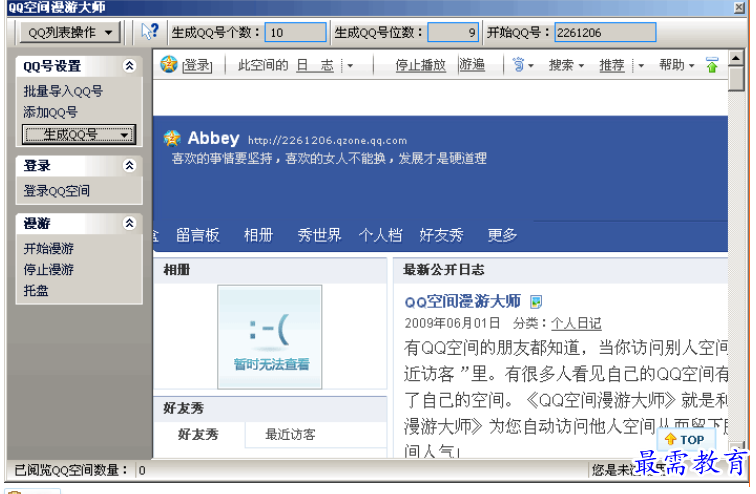Click 登录QQ空间 in the sidebar

(x=57, y=191)
